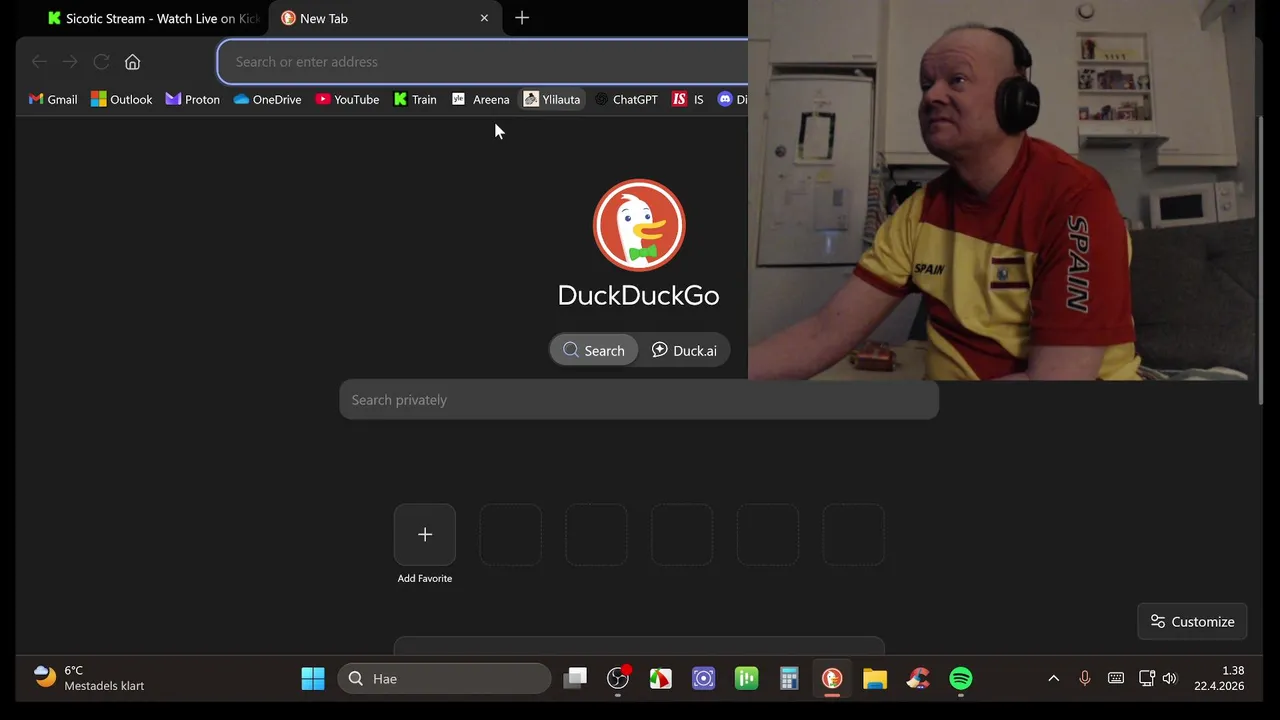1280x720 pixels.
Task: Open the Proton bookmark
Action: click(x=193, y=99)
